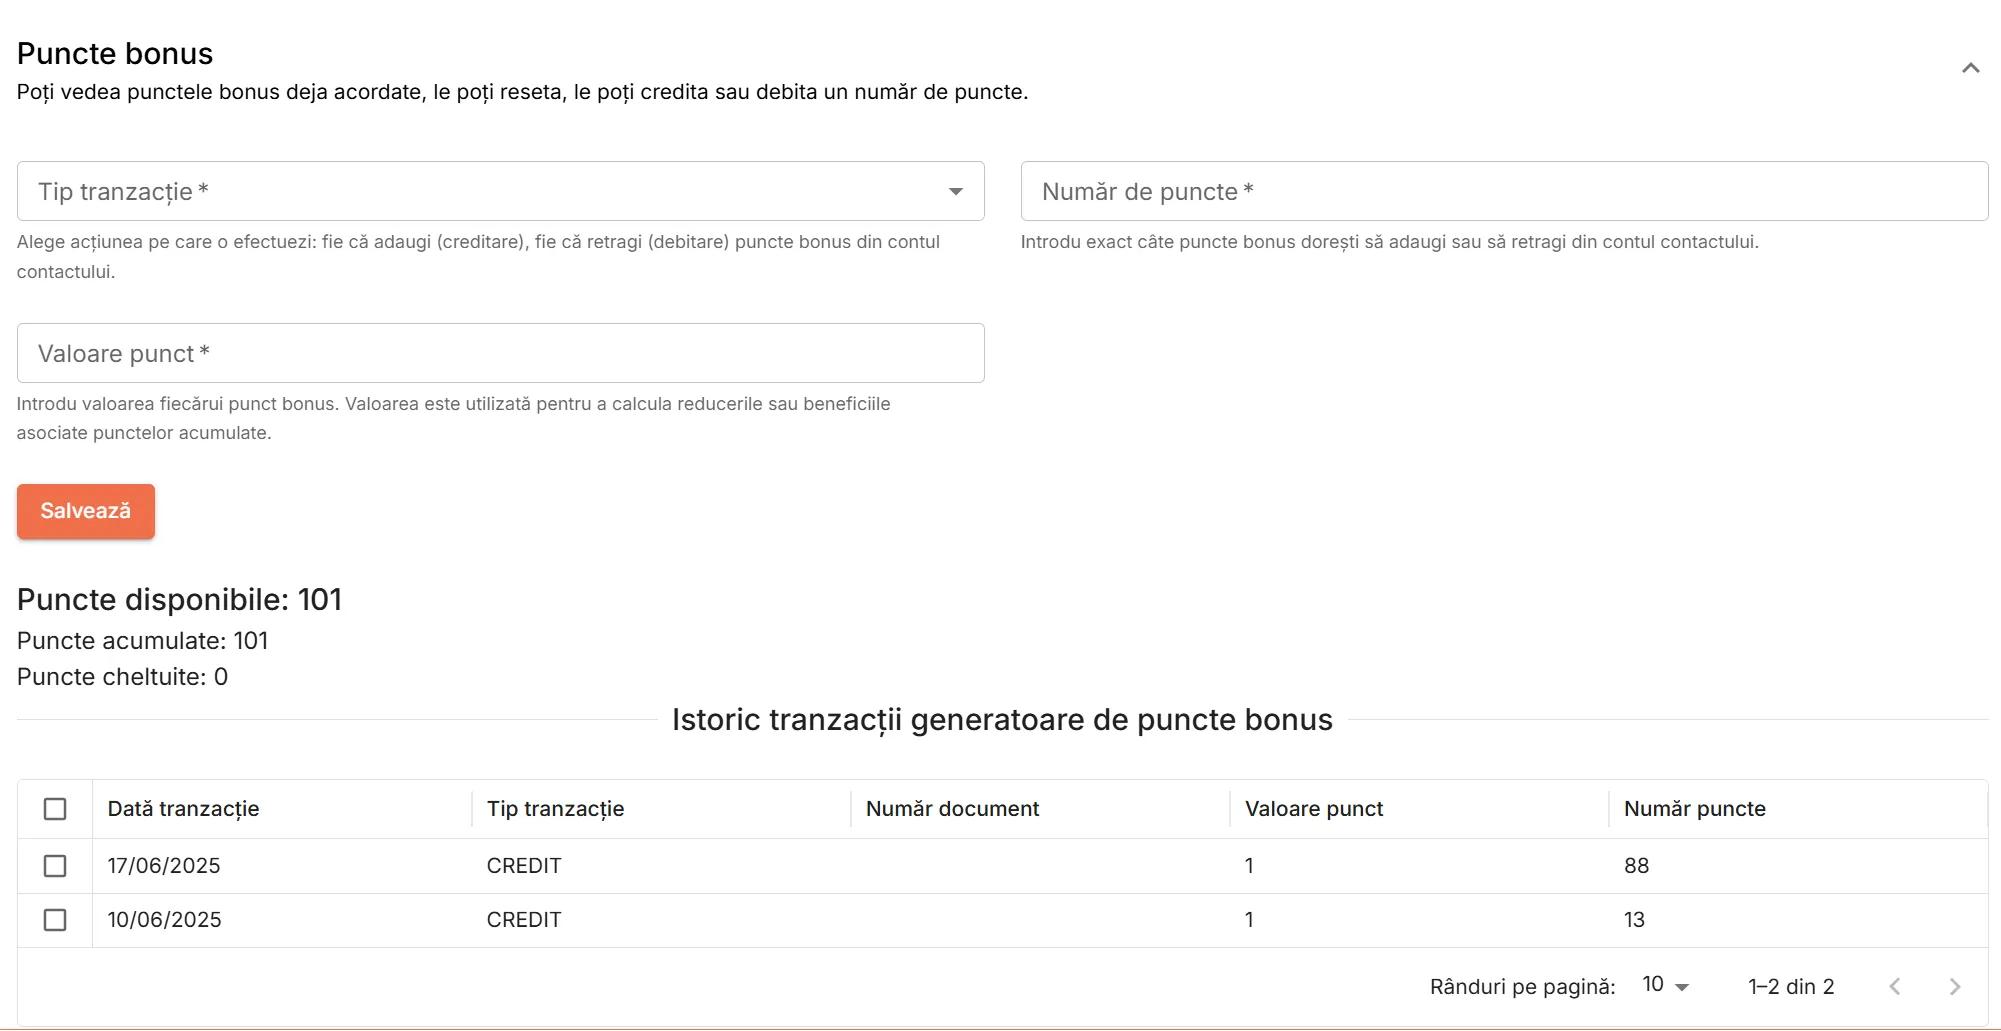This screenshot has height=1031, width=2001.
Task: Select the 10/06/2025 date cell
Action: [x=164, y=920]
